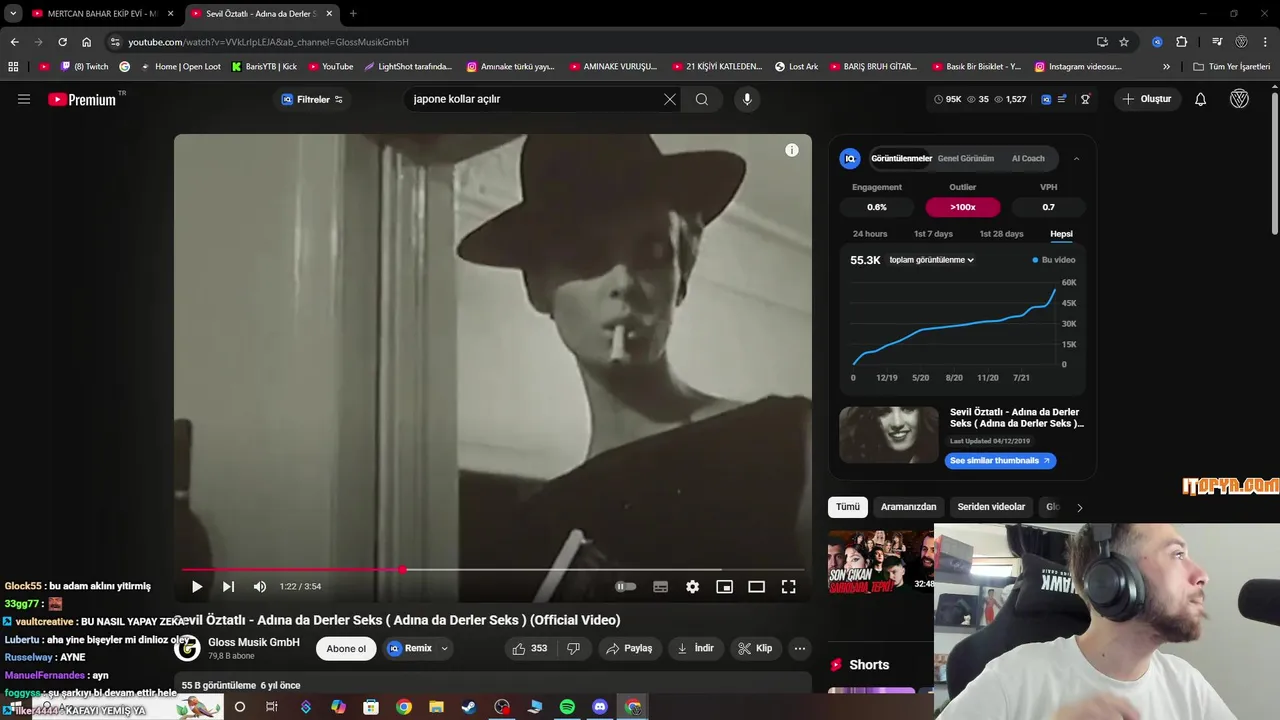Open a new browser tab plus
The height and width of the screenshot is (720, 1280).
click(353, 13)
